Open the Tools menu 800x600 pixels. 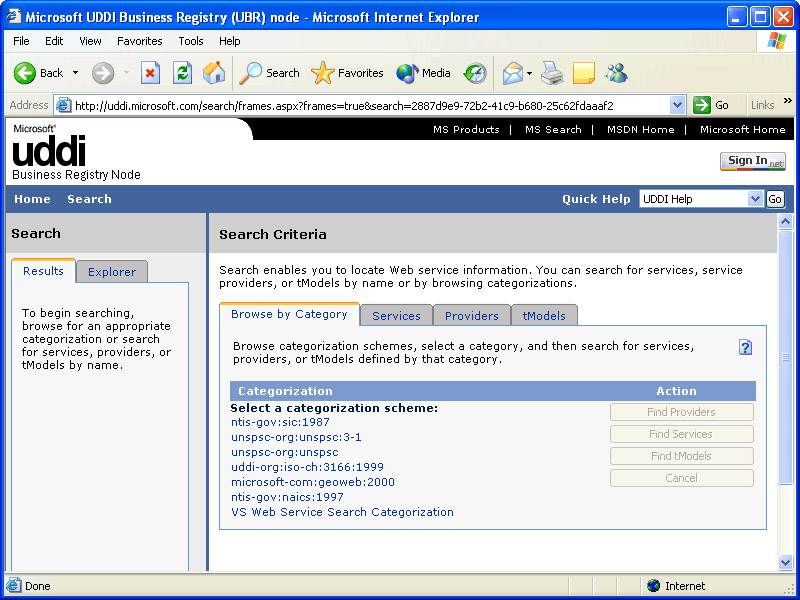[x=191, y=41]
